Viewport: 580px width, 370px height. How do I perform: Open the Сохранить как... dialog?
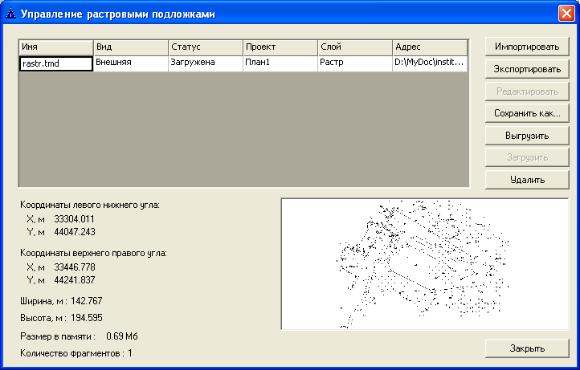(x=527, y=113)
